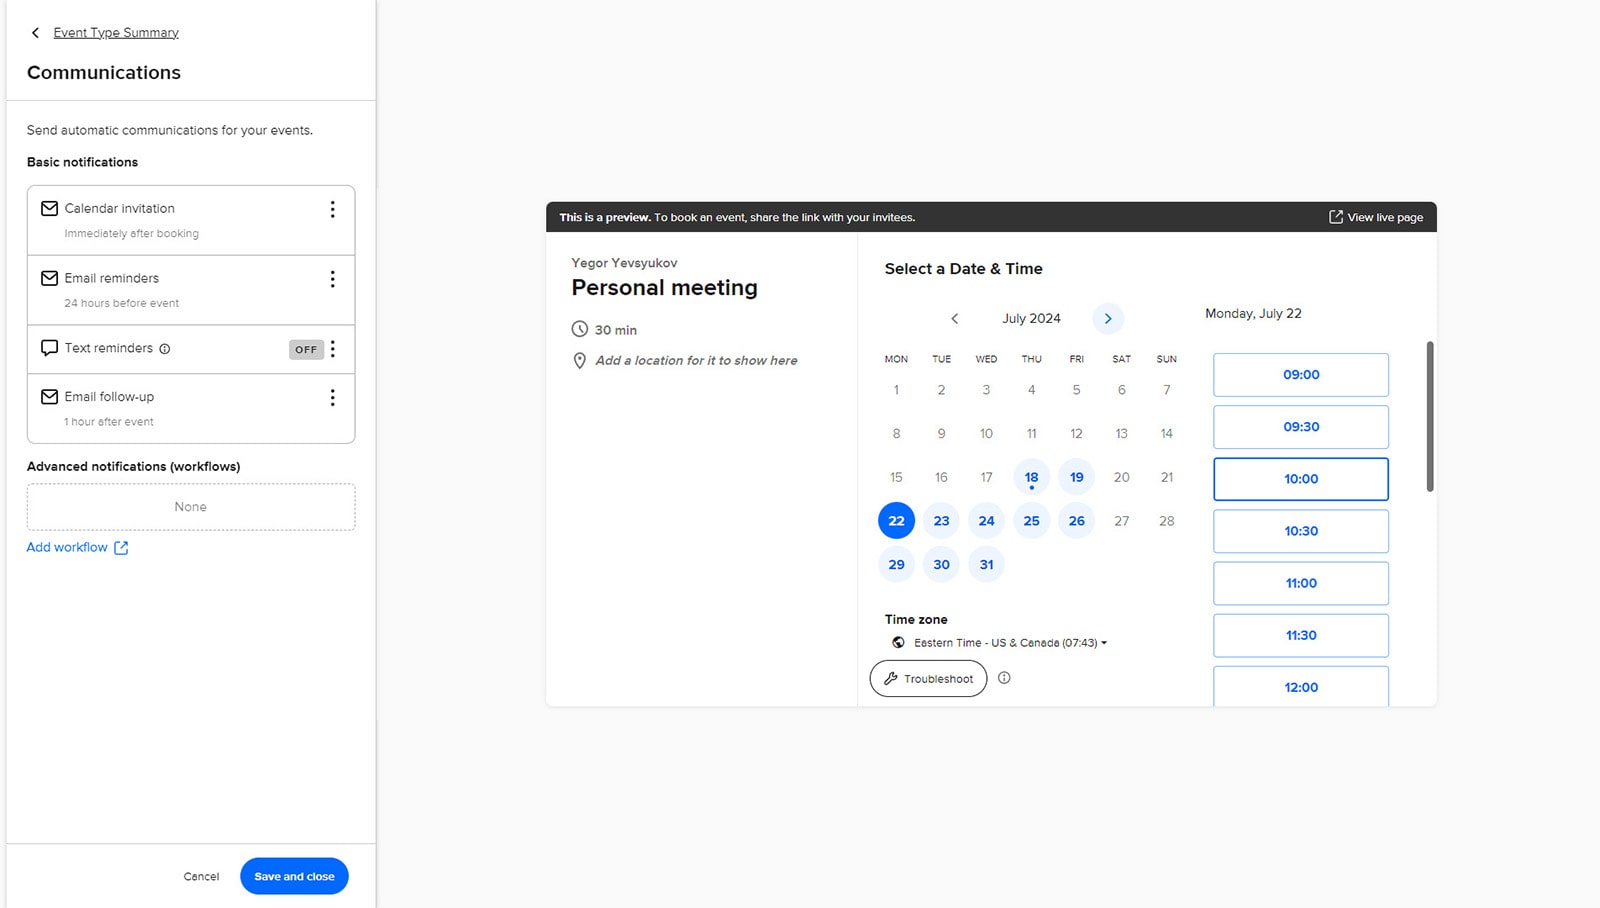The image size is (1600, 908).
Task: Click the Email follow-up row label
Action: pyautogui.click(x=109, y=397)
